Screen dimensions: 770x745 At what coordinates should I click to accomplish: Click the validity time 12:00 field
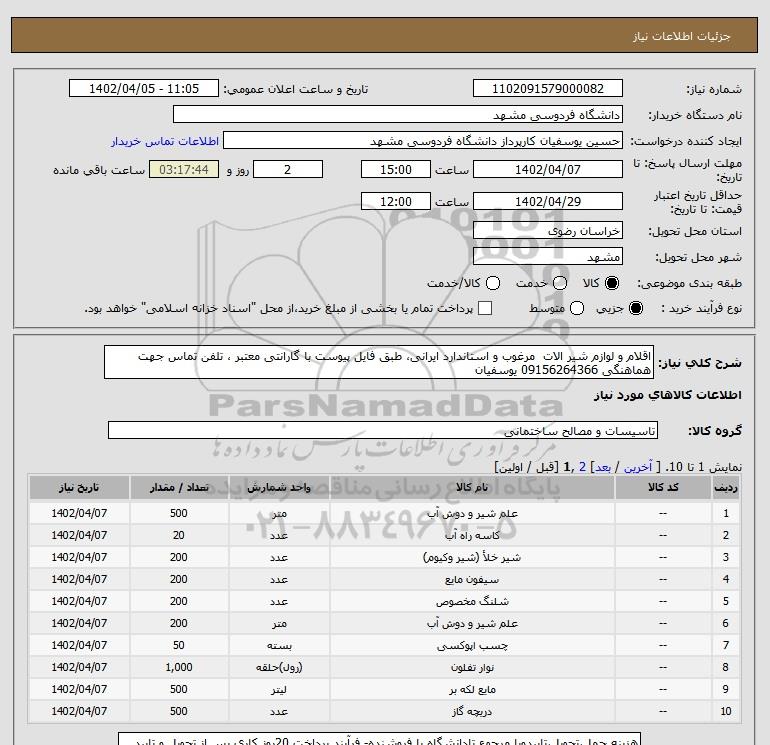pyautogui.click(x=396, y=201)
